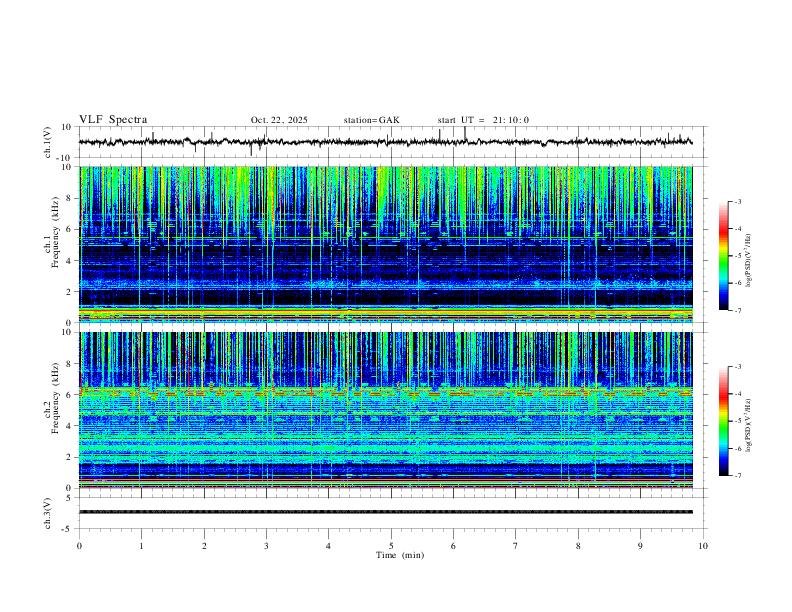Click the yellow sub-1 kHz band in ch.1 spectrogram
792x612 pixels.
[385, 313]
